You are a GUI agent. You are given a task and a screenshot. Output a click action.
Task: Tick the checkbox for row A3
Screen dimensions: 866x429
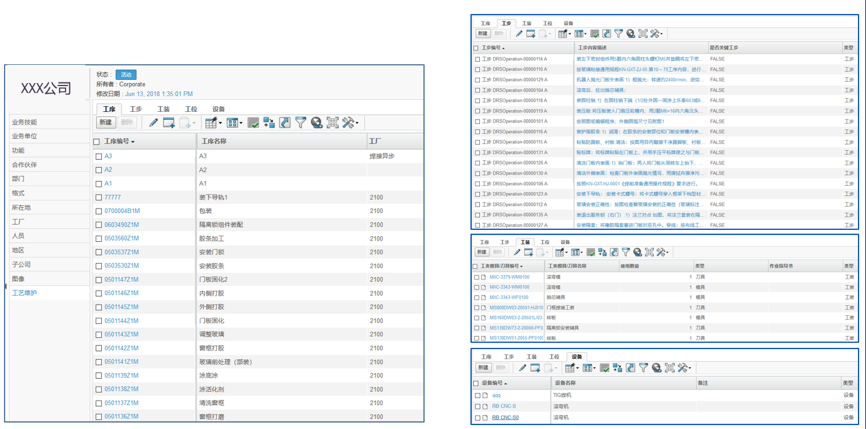[98, 157]
